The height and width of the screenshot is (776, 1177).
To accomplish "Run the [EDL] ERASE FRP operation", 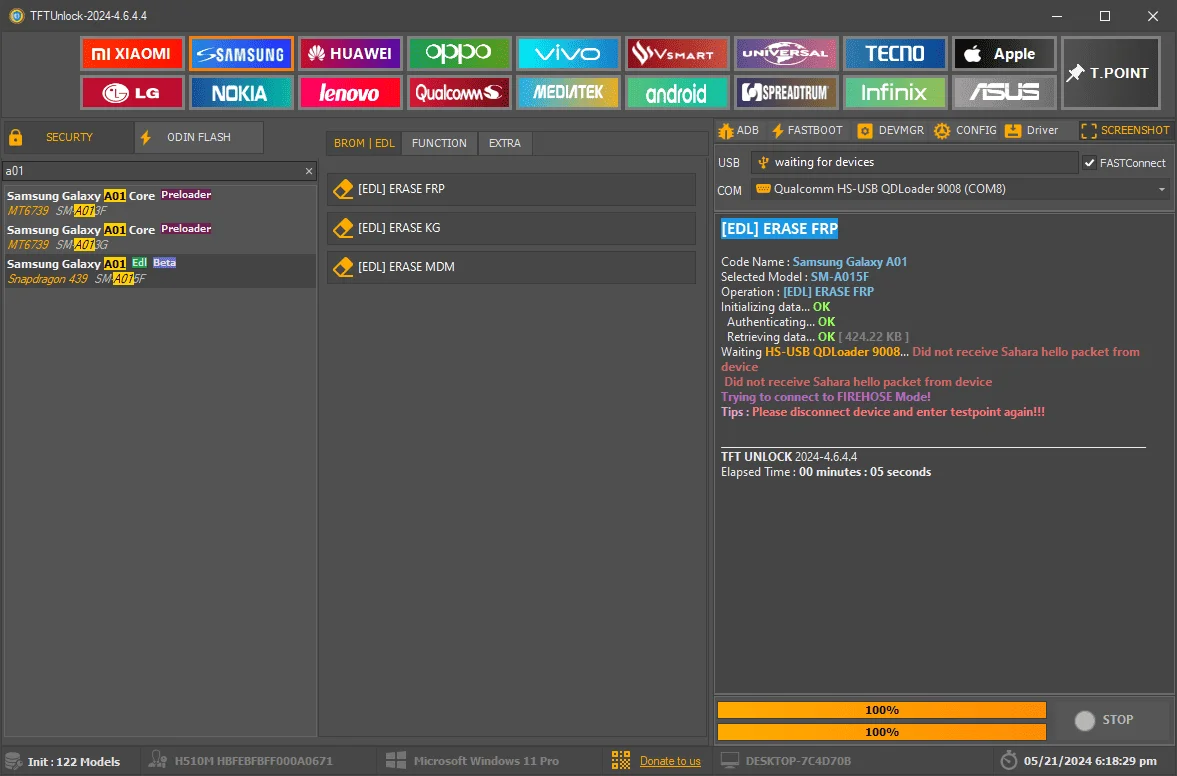I will [x=511, y=189].
